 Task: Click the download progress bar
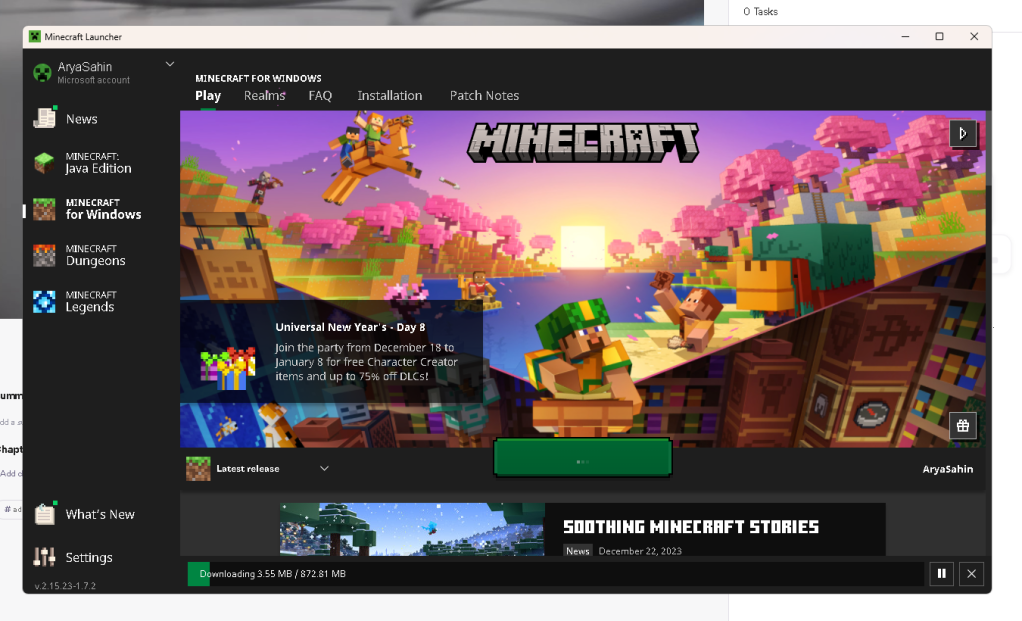555,574
